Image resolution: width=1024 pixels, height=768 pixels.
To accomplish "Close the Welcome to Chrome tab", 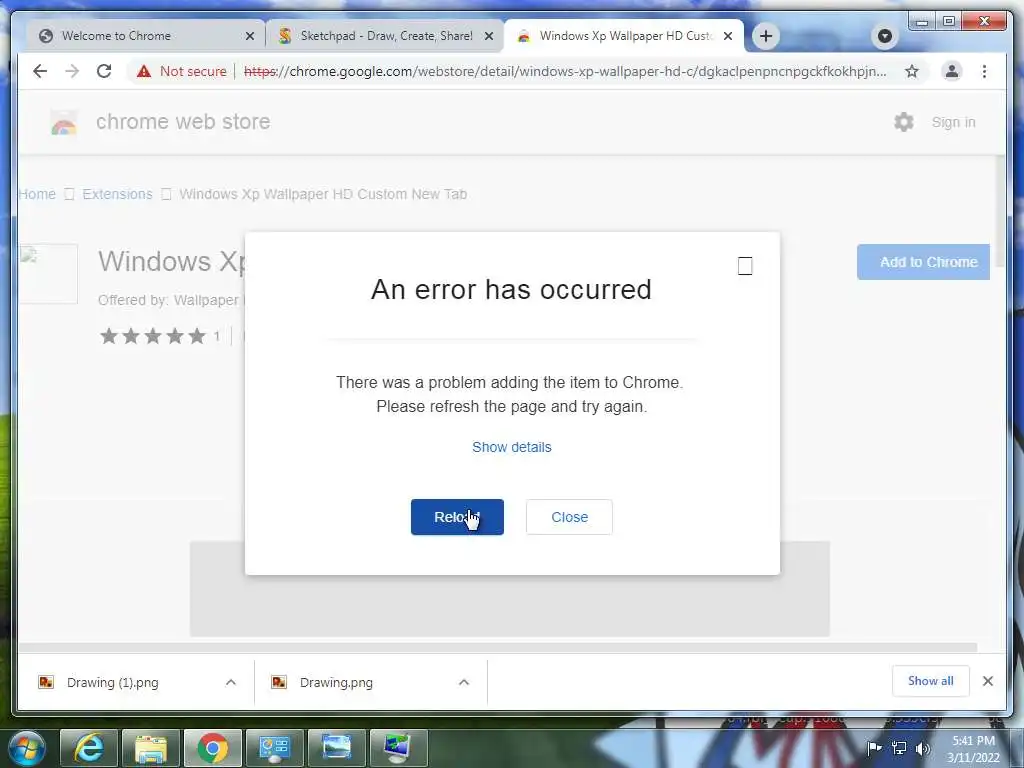I will [249, 37].
